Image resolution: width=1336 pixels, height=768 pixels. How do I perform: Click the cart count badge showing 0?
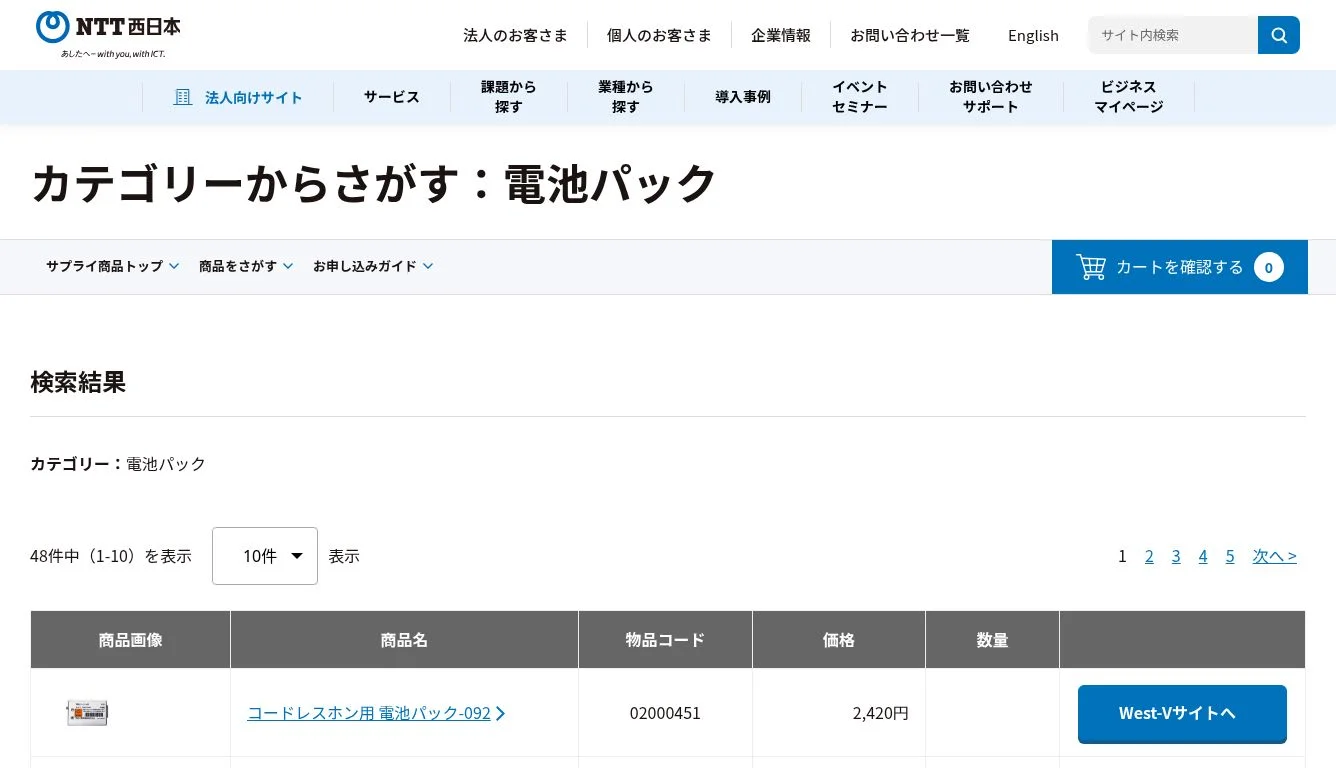pyautogui.click(x=1269, y=267)
